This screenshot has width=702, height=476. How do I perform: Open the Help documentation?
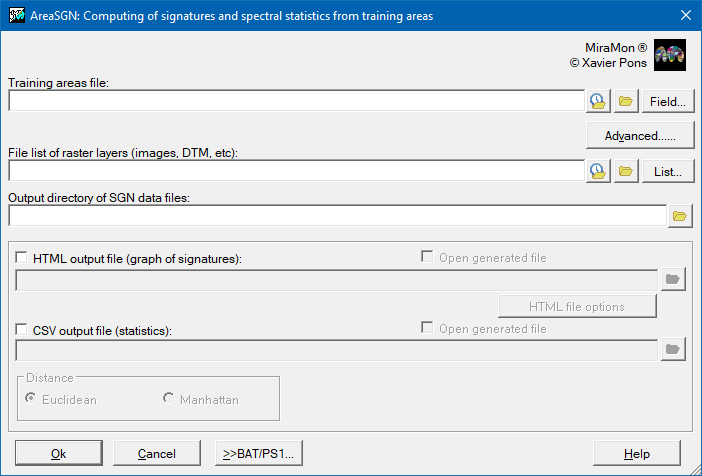click(637, 453)
